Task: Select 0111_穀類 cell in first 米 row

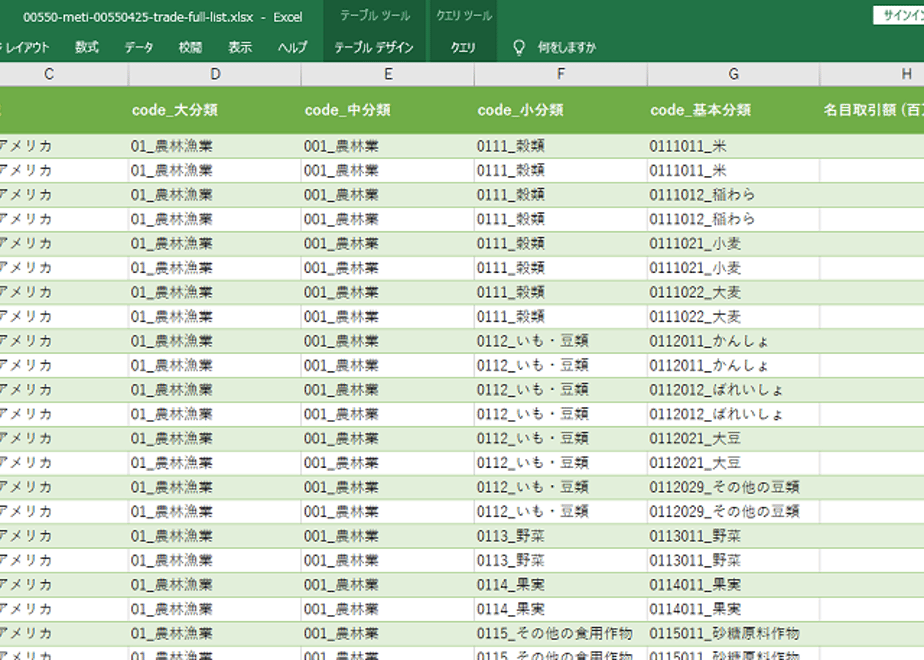Action: tap(560, 146)
